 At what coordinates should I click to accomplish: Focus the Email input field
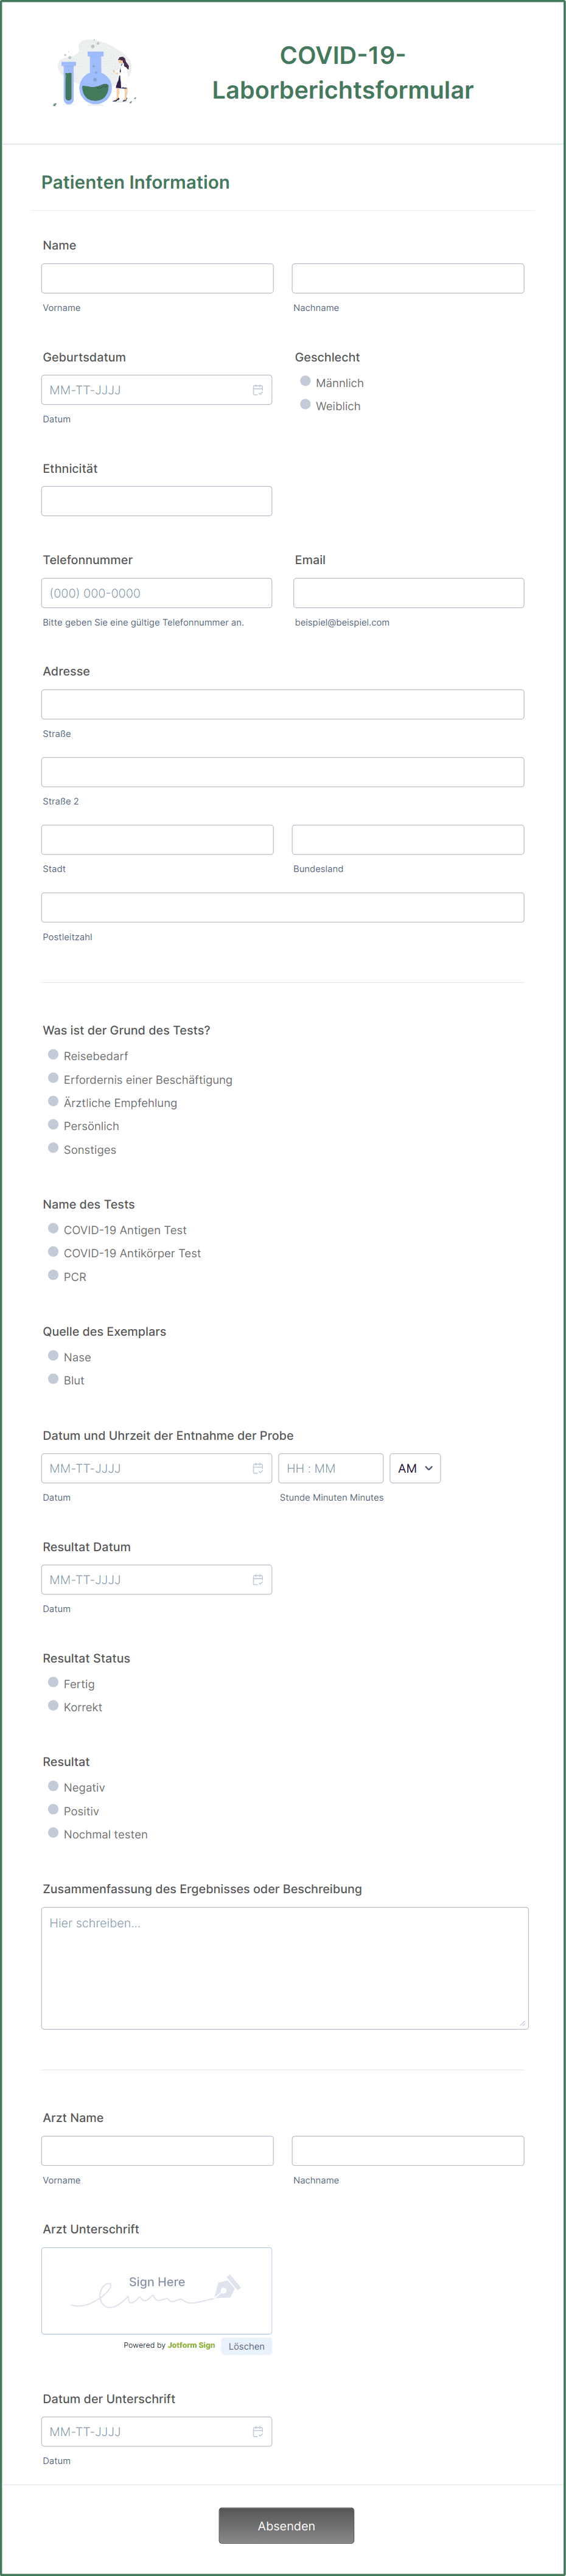[x=408, y=593]
